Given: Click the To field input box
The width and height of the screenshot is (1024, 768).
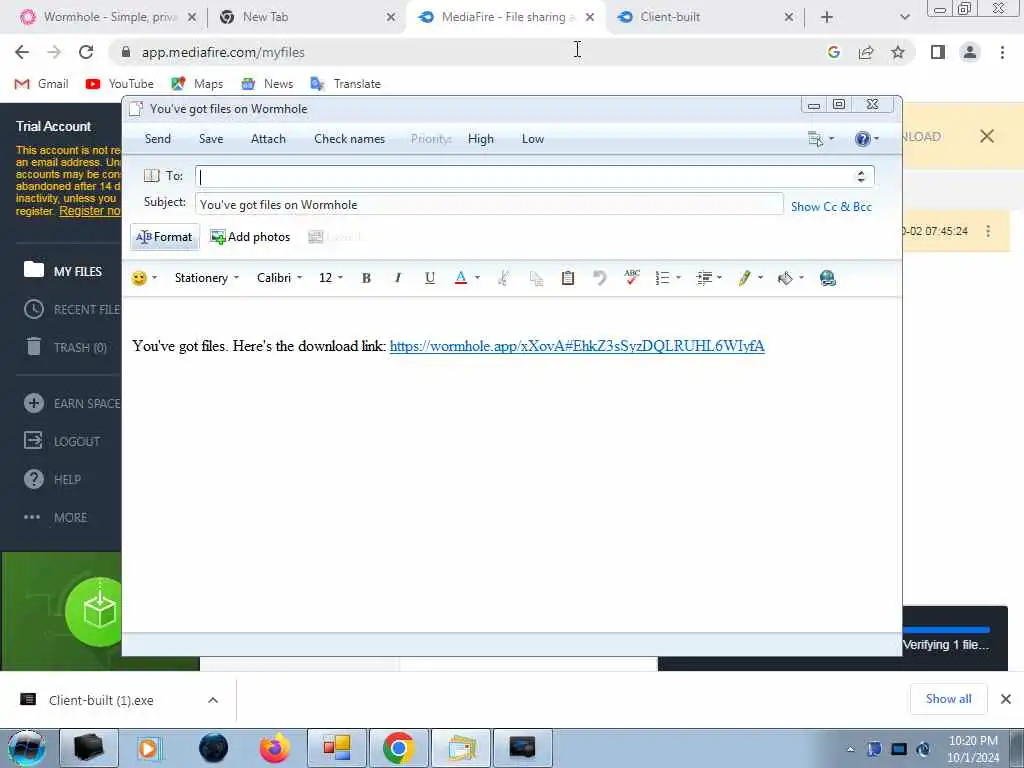Looking at the screenshot, I should pos(534,176).
